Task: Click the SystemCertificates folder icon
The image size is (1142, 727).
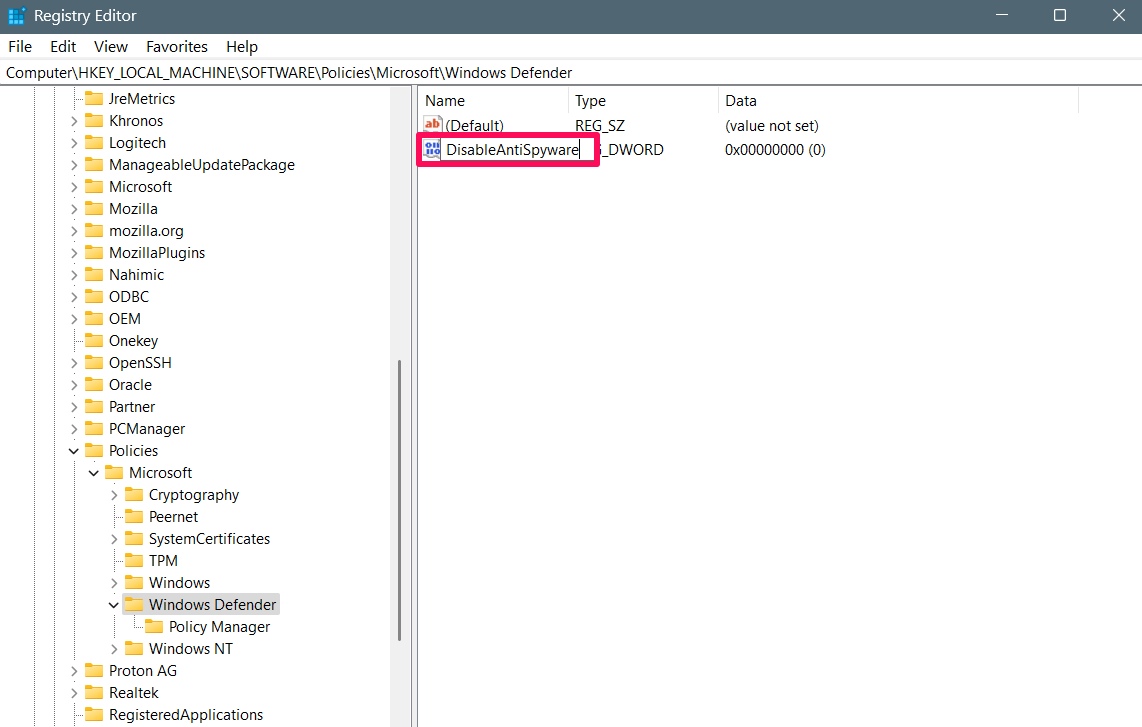Action: [134, 538]
